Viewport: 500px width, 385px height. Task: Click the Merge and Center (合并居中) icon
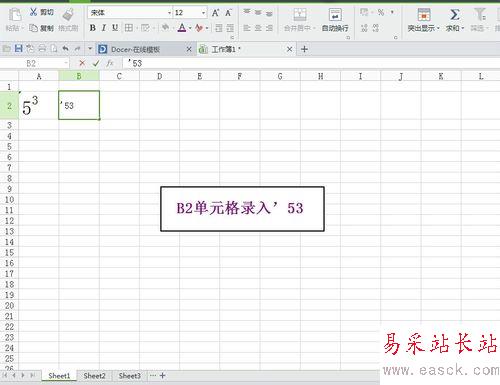coord(300,15)
